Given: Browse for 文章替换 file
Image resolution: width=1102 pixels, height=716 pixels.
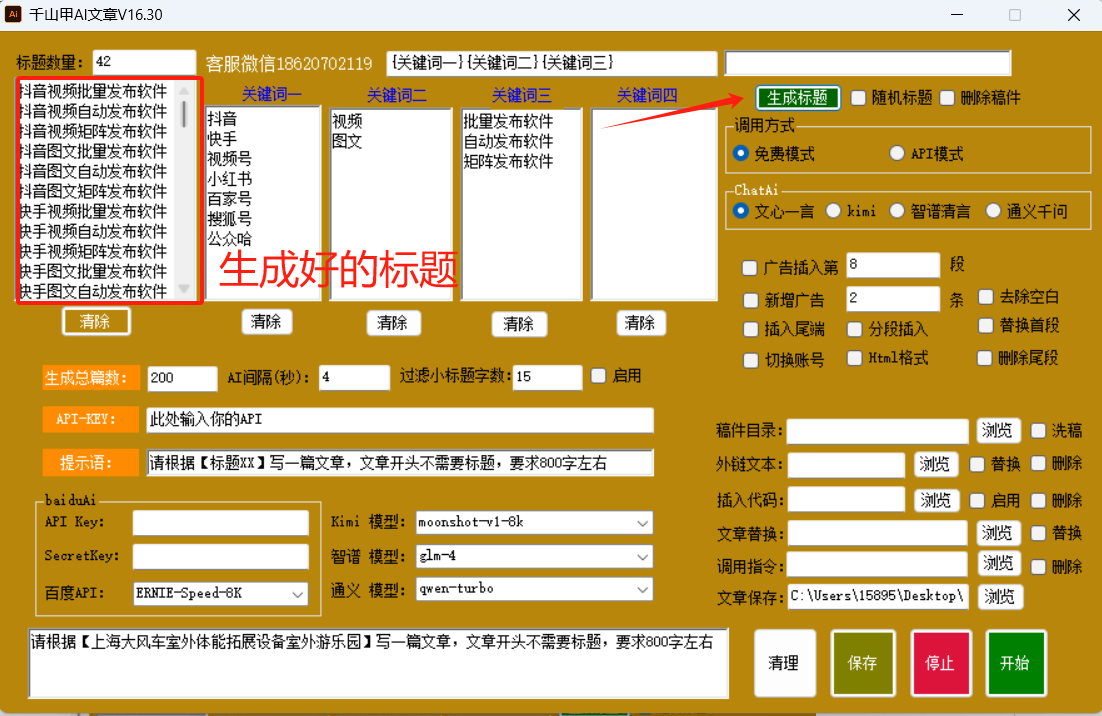Looking at the screenshot, I should pyautogui.click(x=998, y=533).
